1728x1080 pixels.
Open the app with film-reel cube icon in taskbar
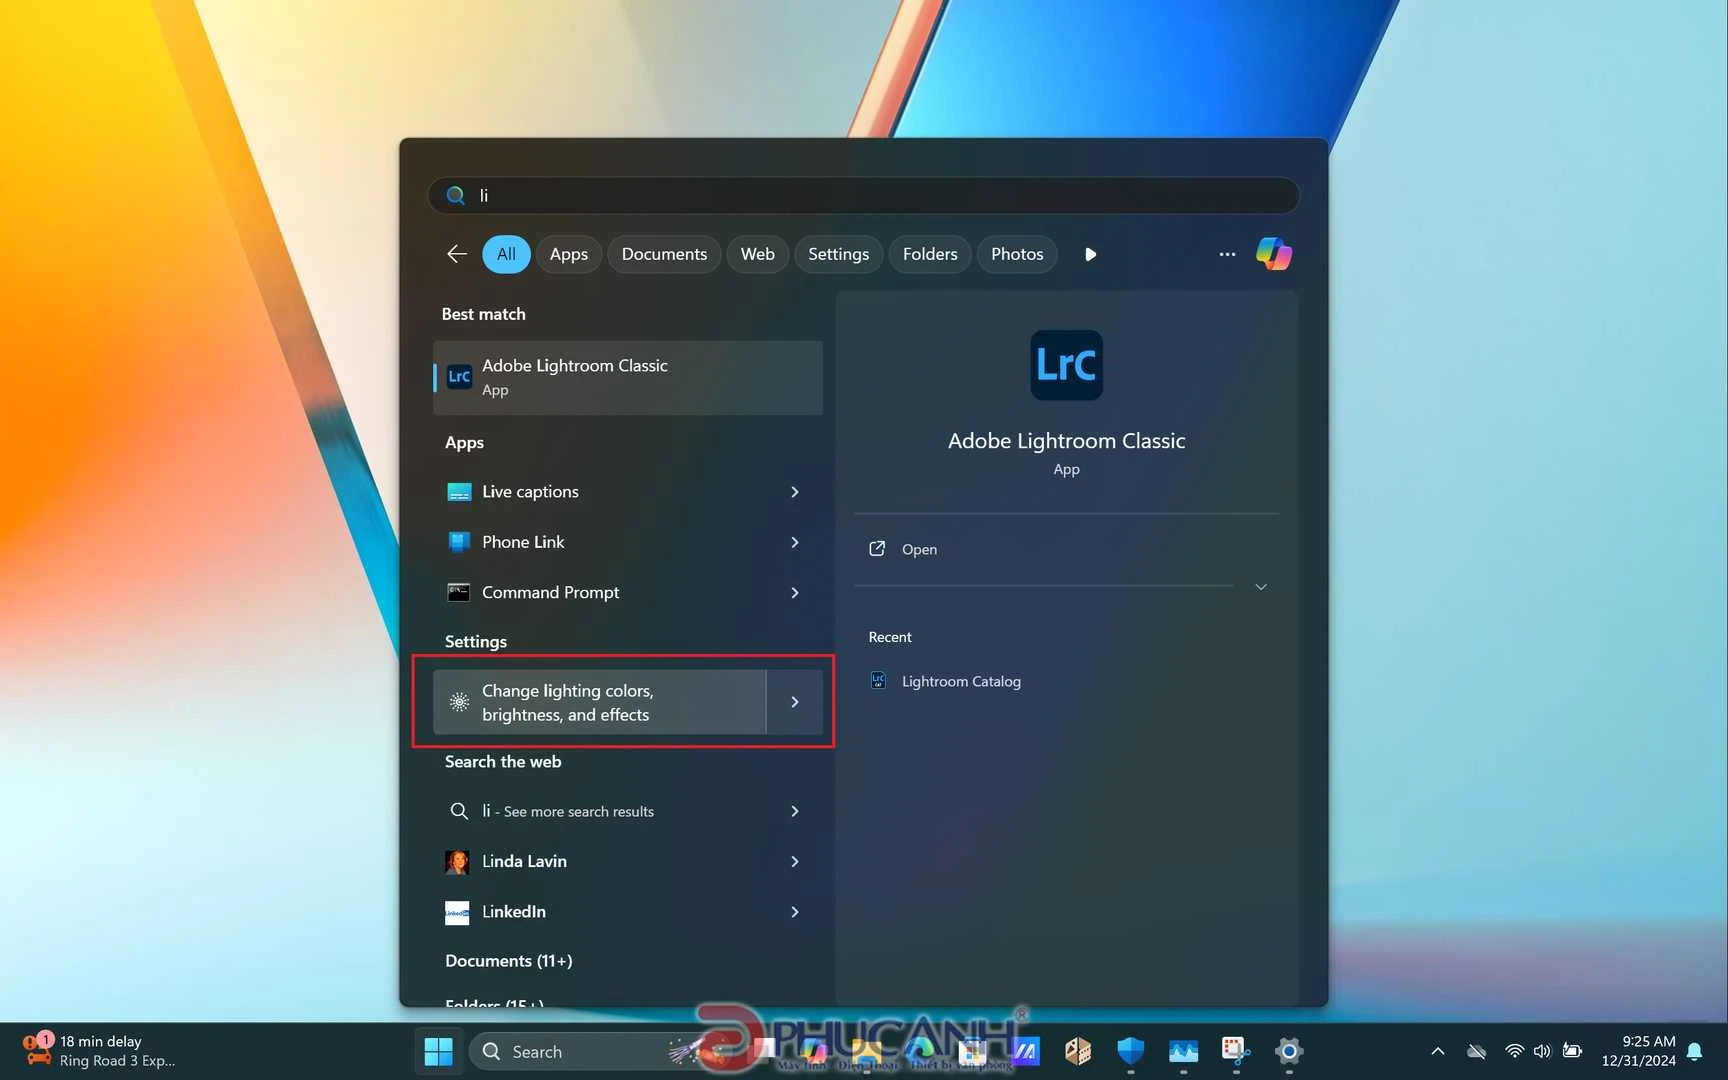click(1078, 1051)
